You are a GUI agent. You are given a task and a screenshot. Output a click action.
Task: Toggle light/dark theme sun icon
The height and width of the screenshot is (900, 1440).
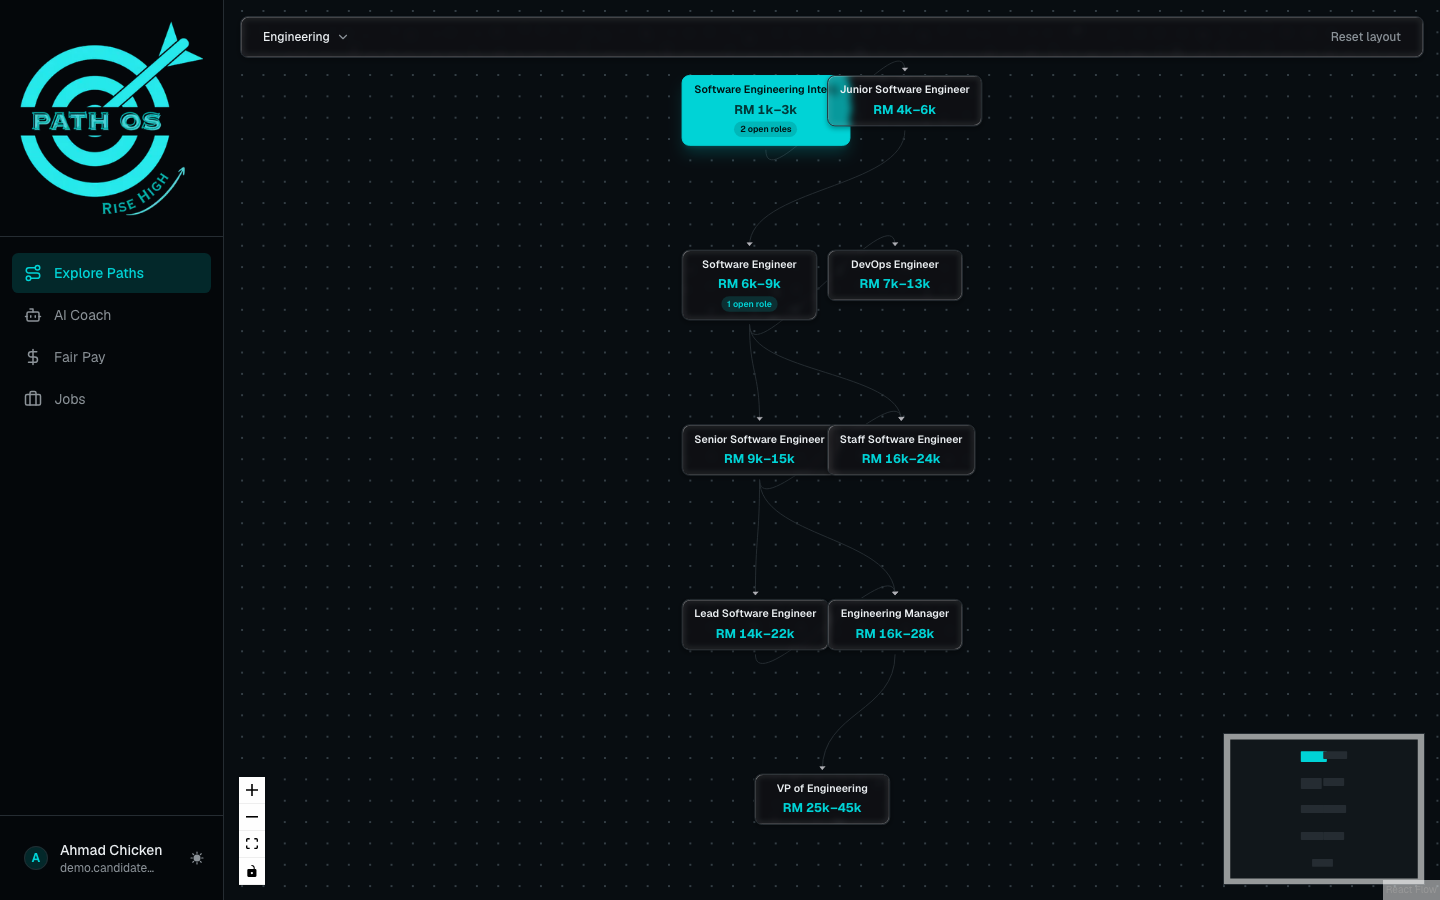point(197,858)
